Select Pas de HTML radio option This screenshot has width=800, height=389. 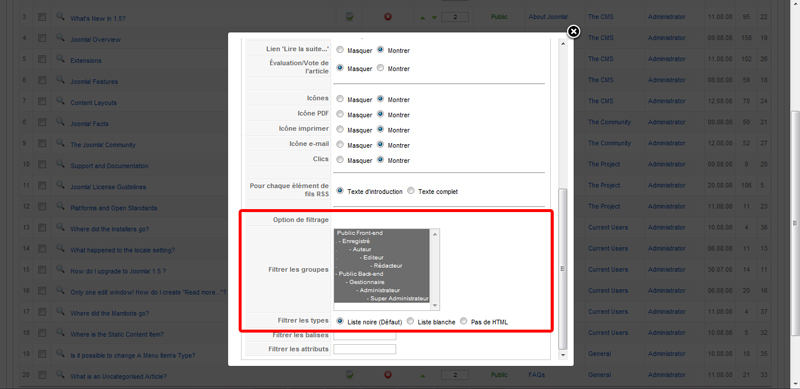(x=463, y=322)
